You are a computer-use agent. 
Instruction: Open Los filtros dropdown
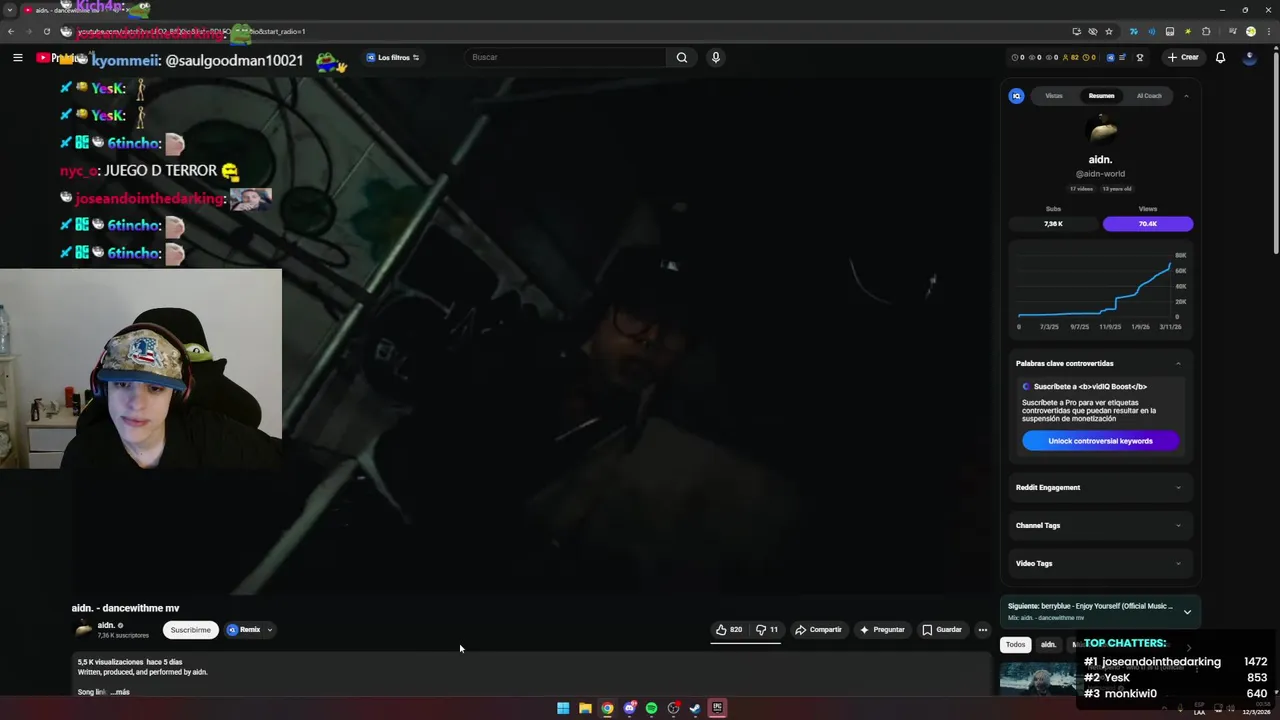(393, 57)
